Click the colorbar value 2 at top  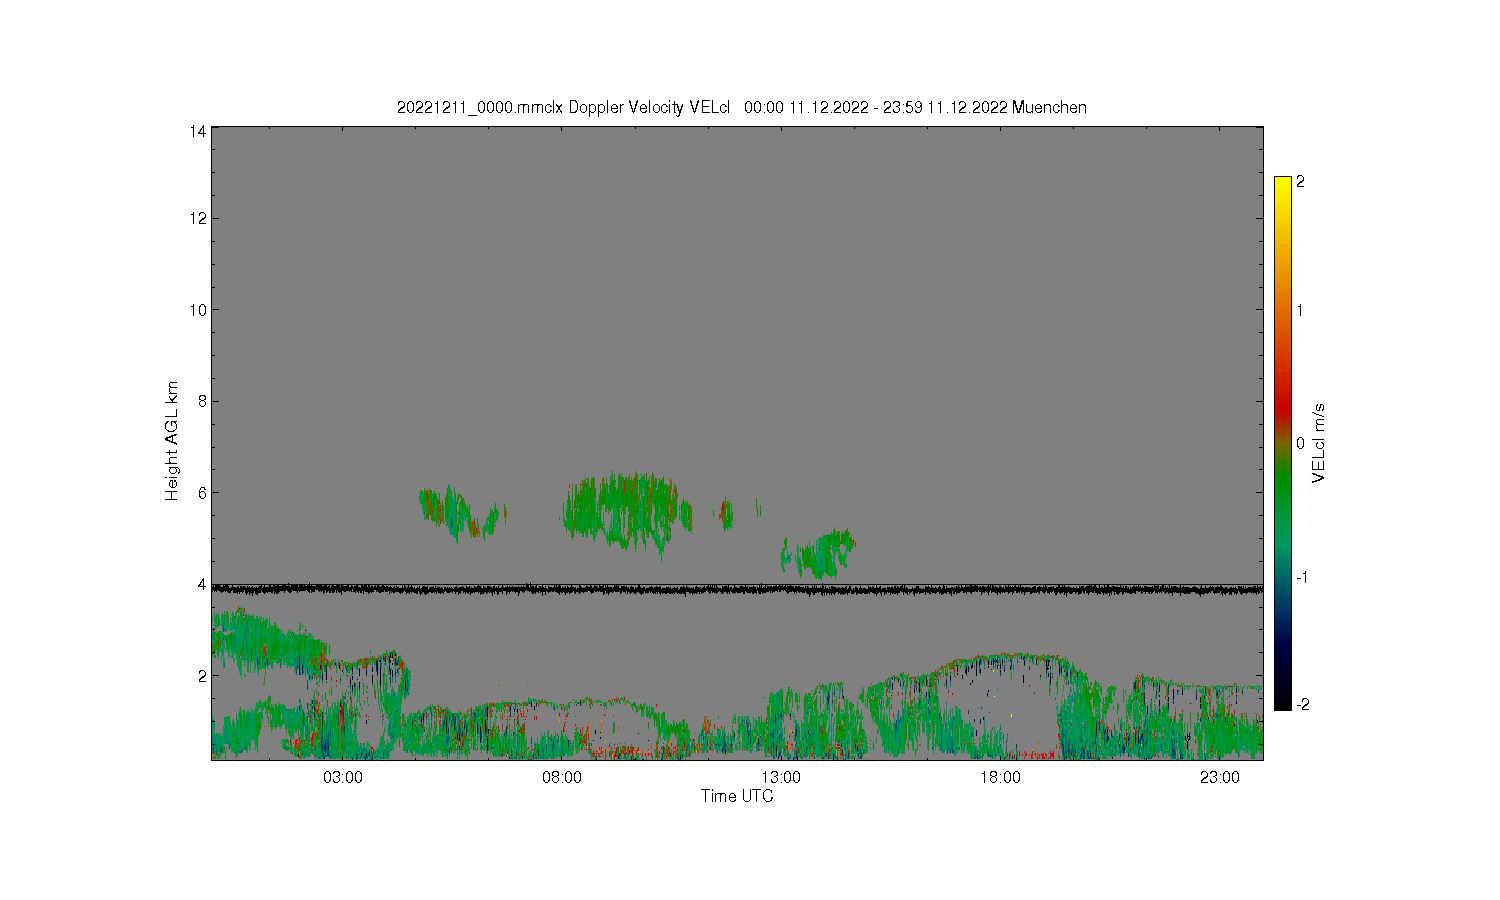pyautogui.click(x=1300, y=182)
